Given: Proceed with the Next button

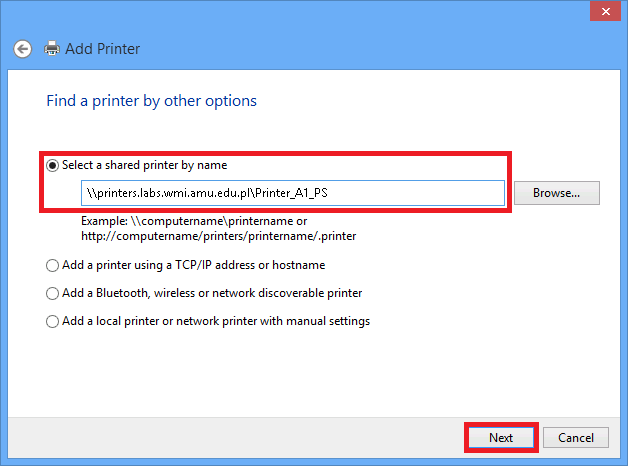Looking at the screenshot, I should (x=501, y=438).
